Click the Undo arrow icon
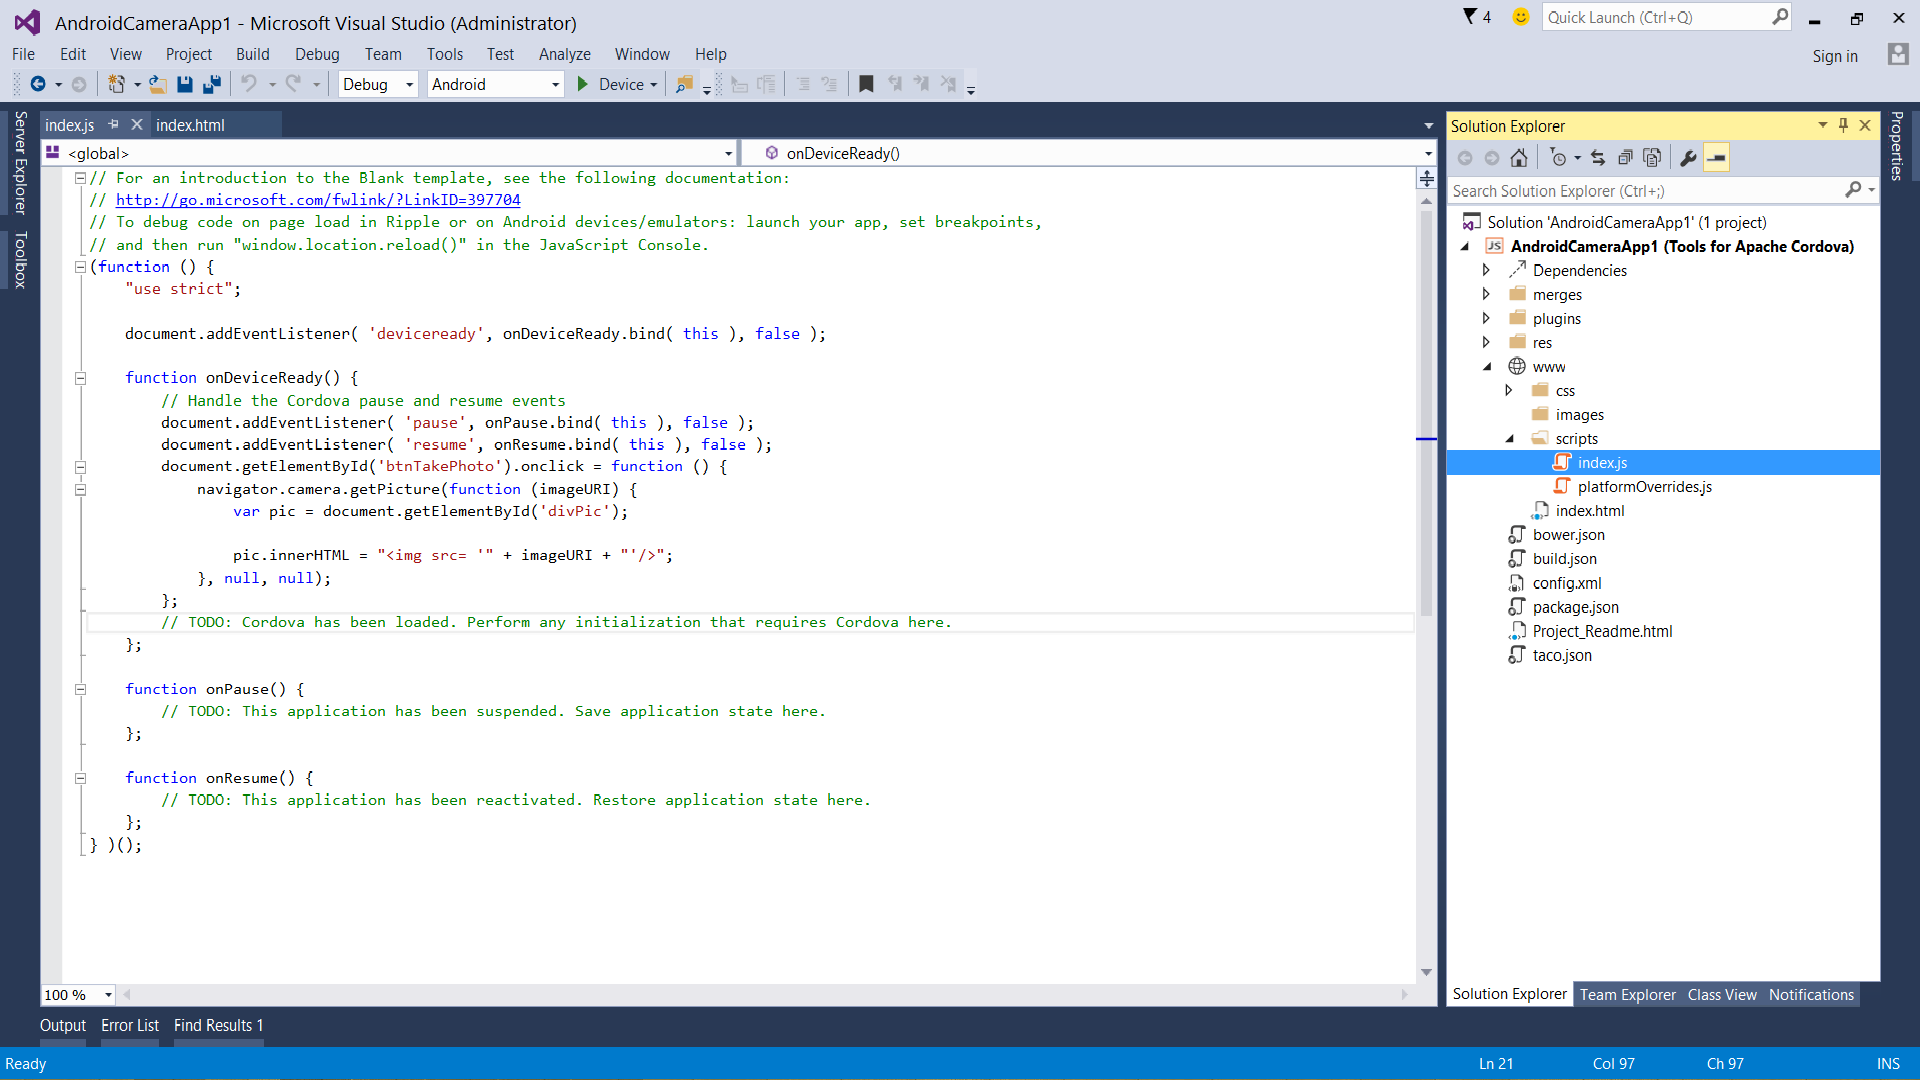This screenshot has width=1920, height=1080. tap(249, 84)
